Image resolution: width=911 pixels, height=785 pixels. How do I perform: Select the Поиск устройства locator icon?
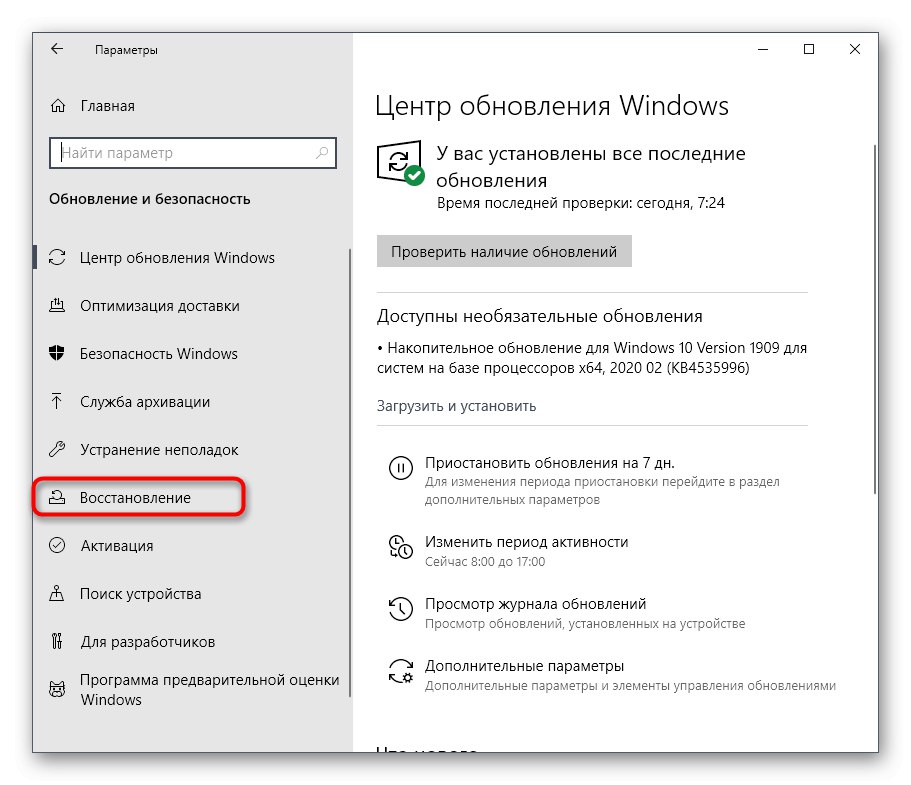[57, 593]
